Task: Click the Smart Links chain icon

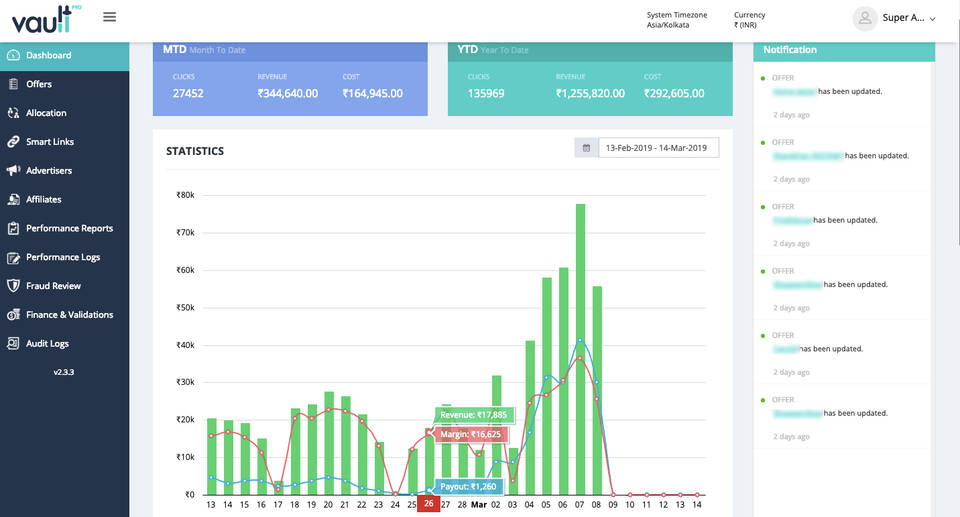Action: [x=13, y=142]
